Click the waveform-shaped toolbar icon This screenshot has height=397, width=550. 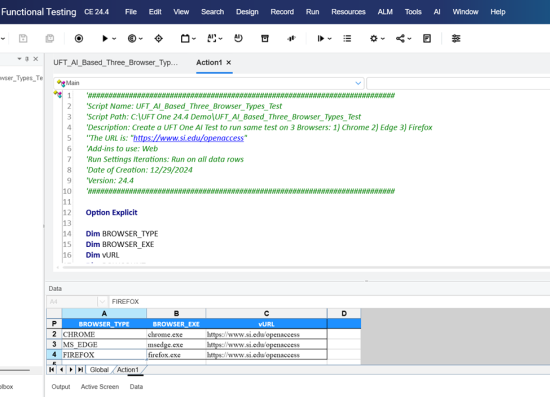pos(291,38)
